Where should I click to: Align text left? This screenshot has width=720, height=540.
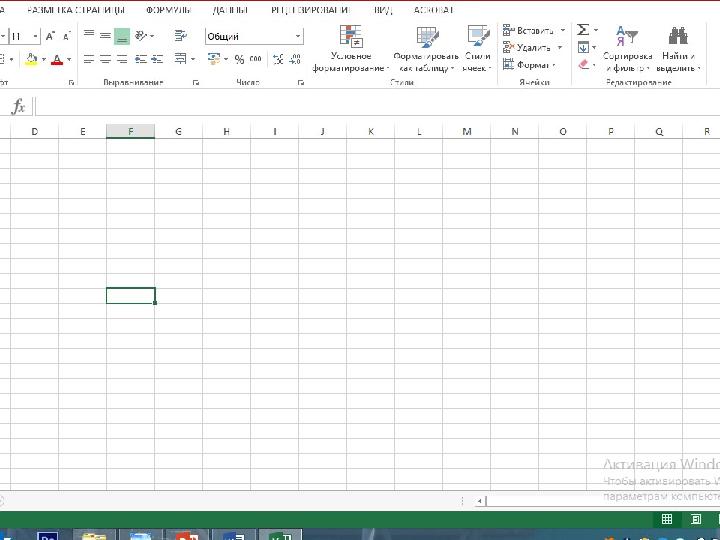coord(89,59)
